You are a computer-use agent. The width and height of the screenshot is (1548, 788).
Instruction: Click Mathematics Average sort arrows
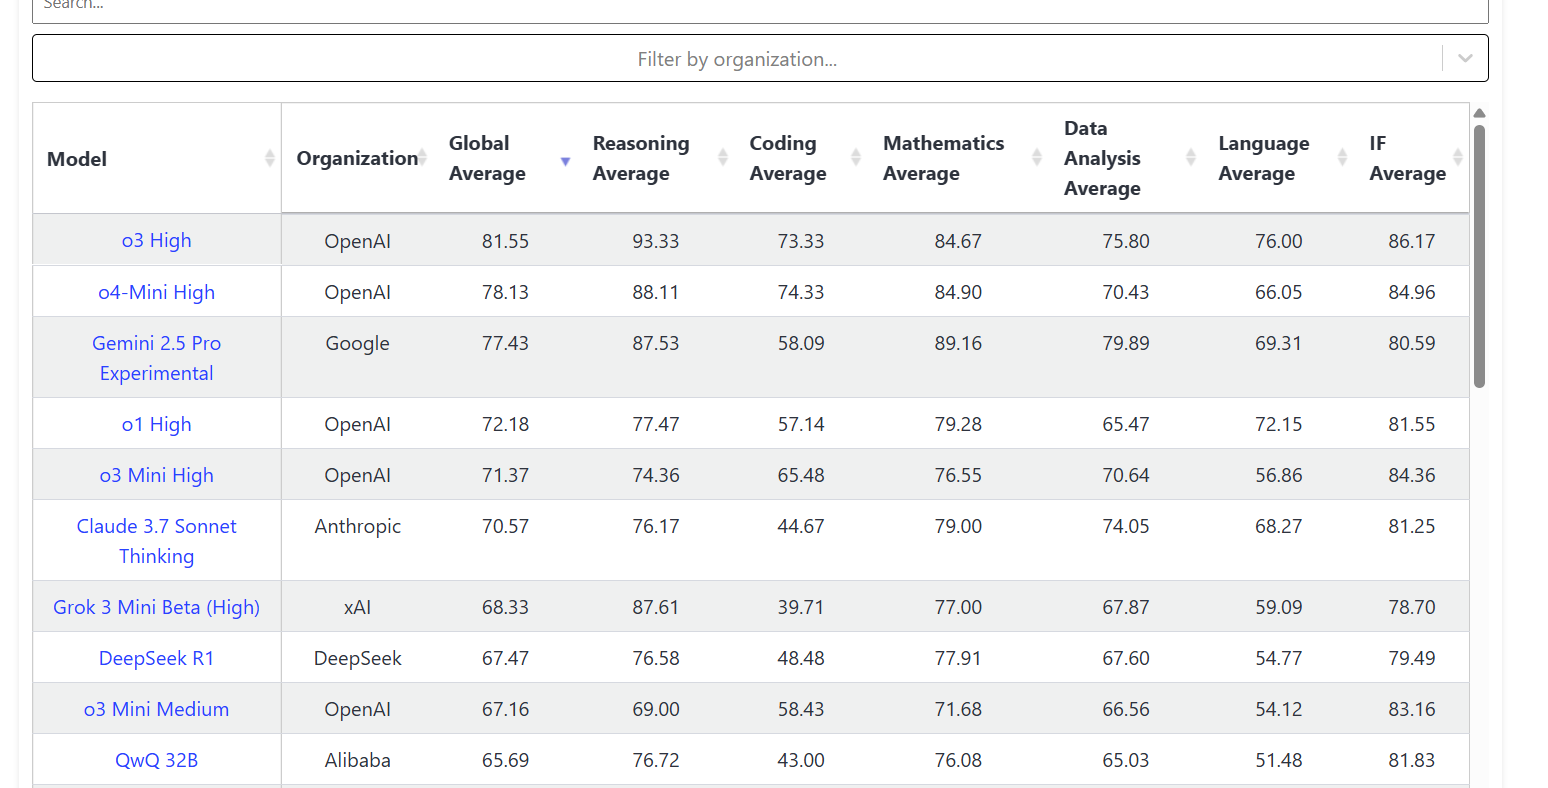pyautogui.click(x=1037, y=157)
